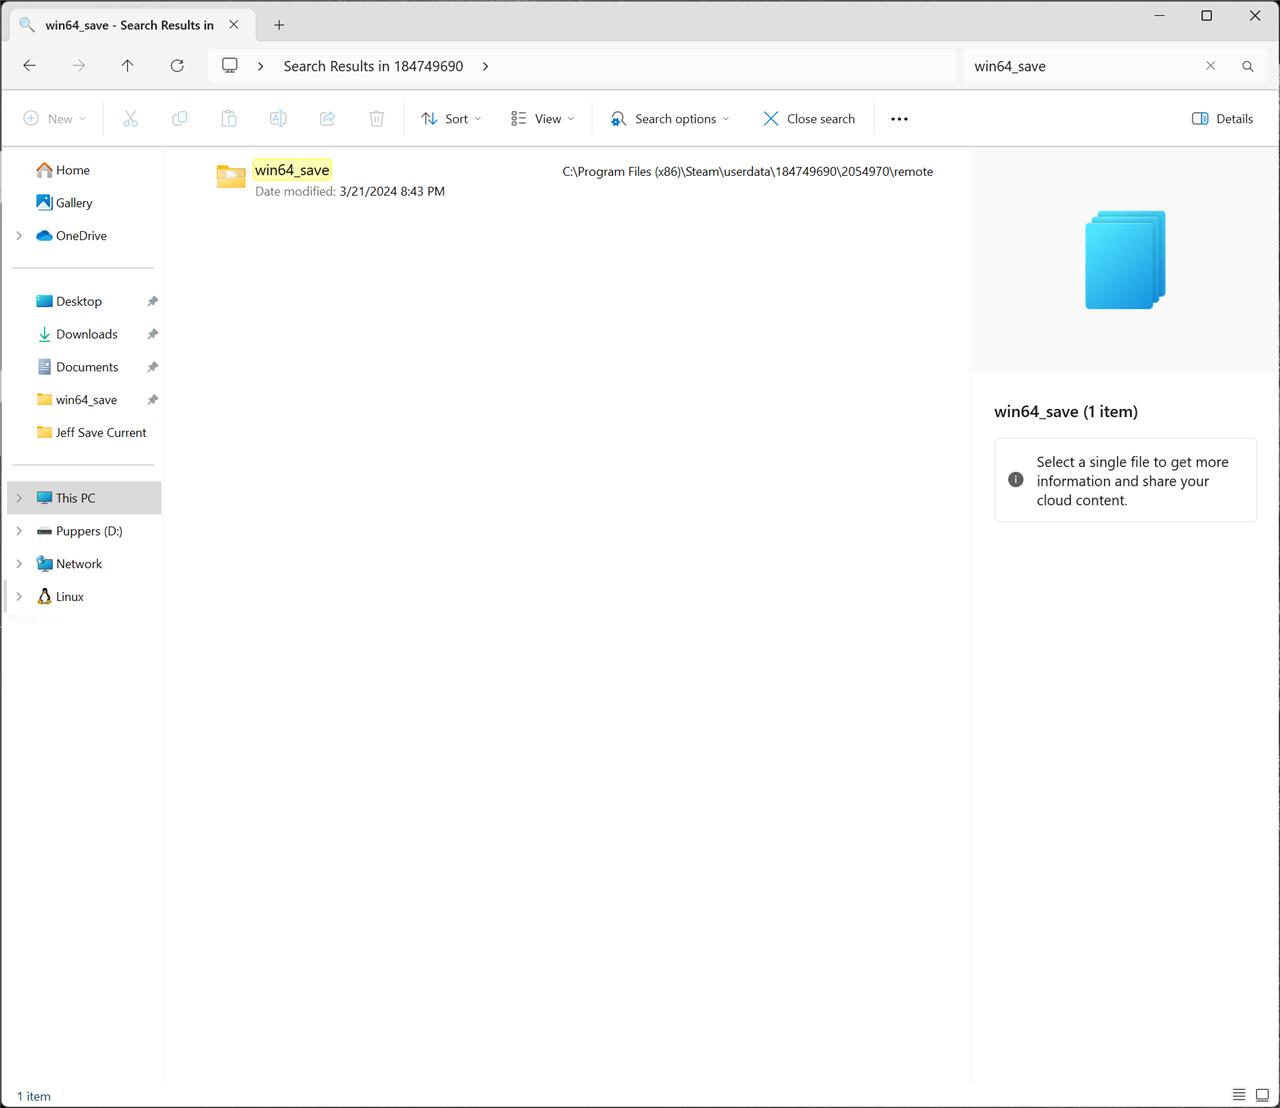Click the search magnifier icon
1280x1108 pixels.
point(1247,66)
